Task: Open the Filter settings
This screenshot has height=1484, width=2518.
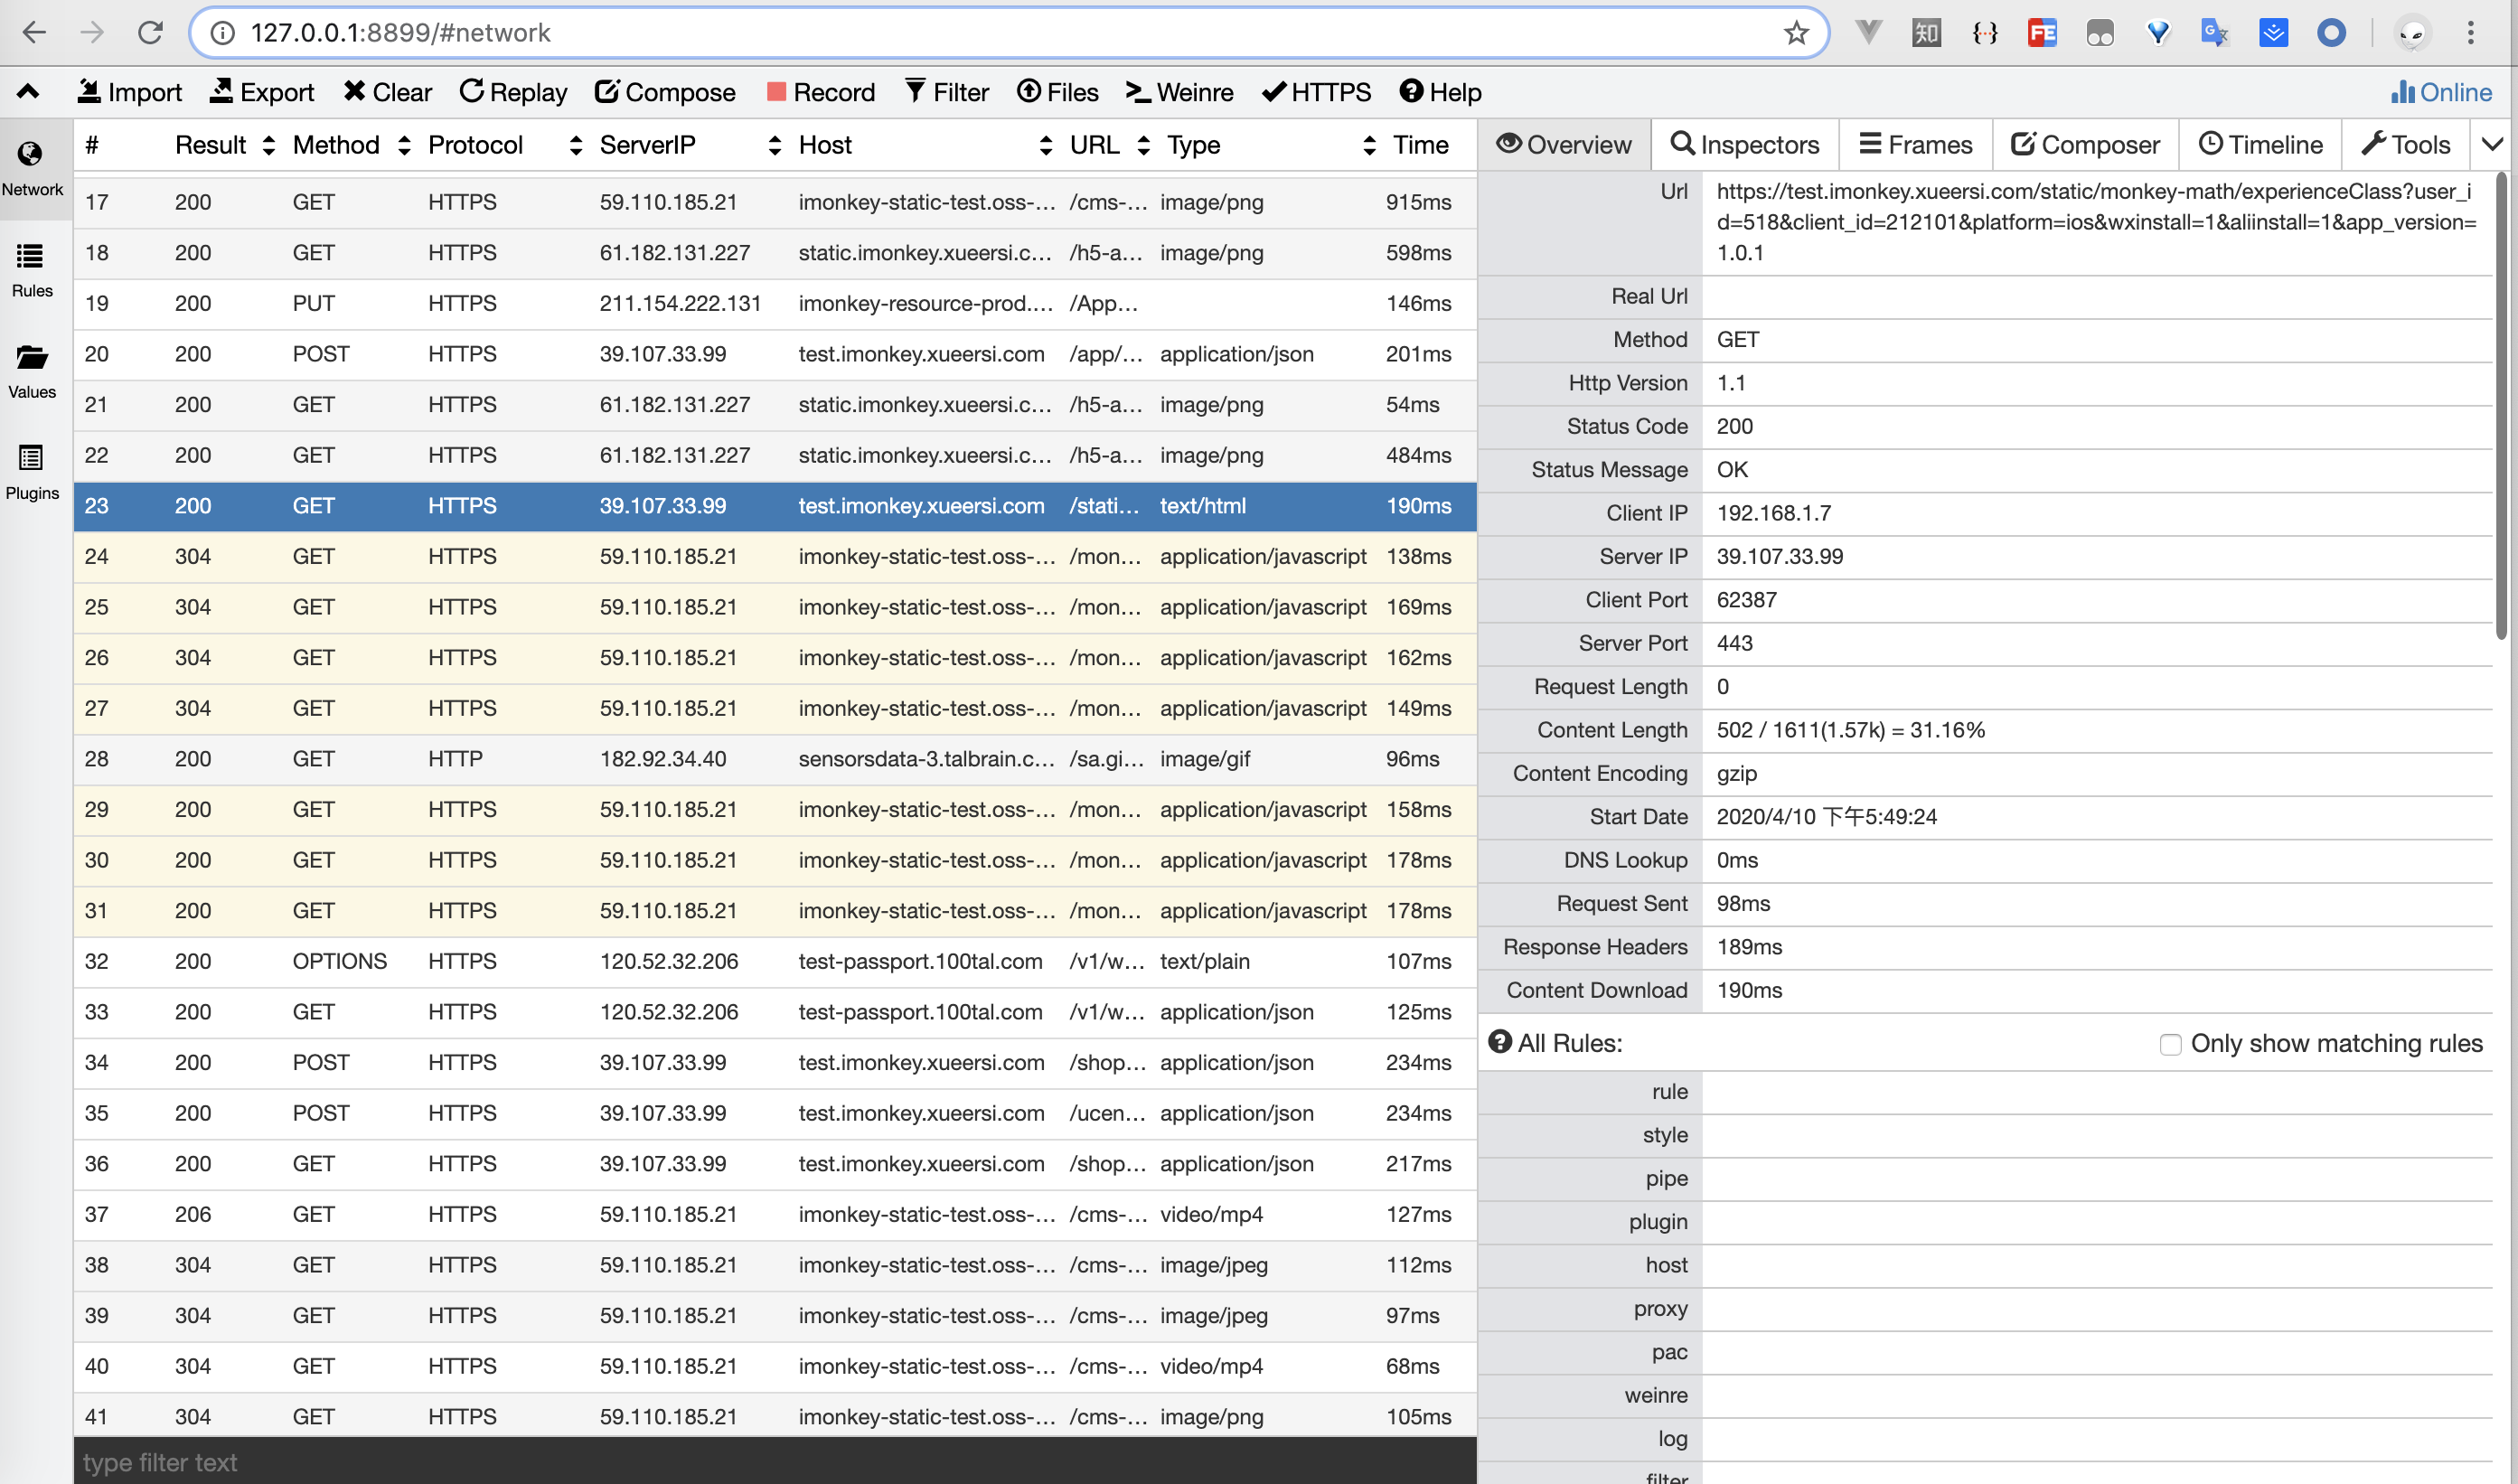Action: (x=947, y=92)
